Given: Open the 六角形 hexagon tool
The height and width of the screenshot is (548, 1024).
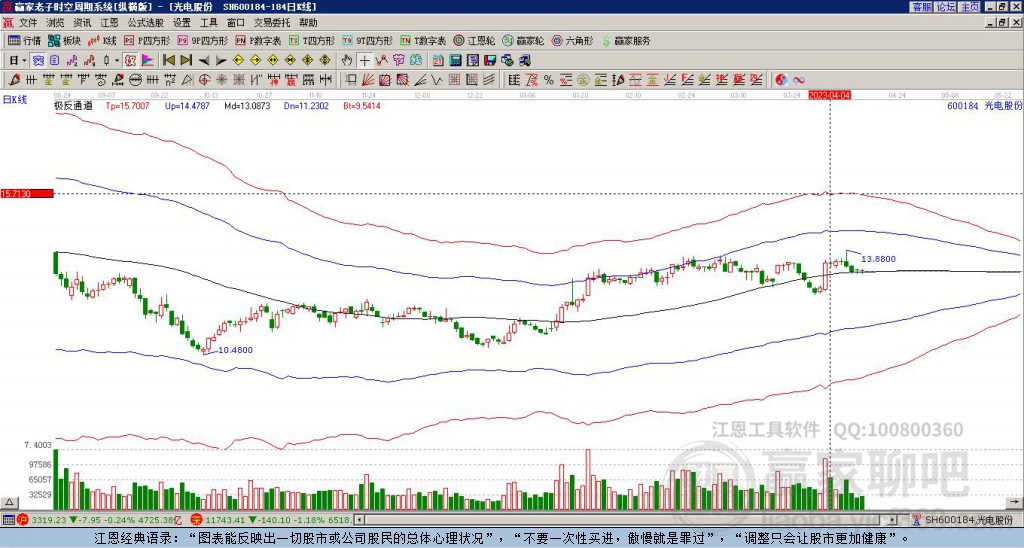Looking at the screenshot, I should [573, 40].
